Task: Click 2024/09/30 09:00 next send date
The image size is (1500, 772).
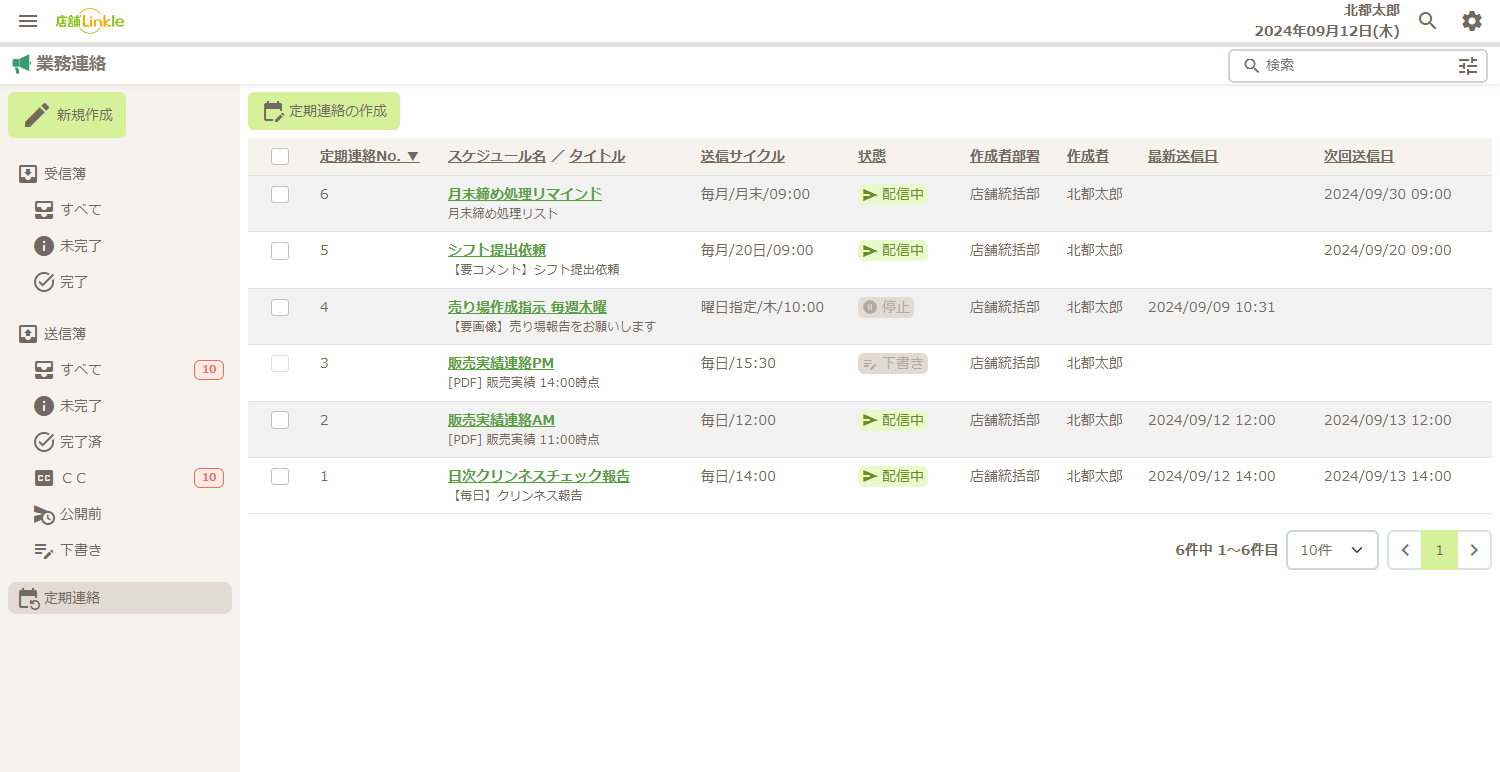Action: click(1388, 194)
